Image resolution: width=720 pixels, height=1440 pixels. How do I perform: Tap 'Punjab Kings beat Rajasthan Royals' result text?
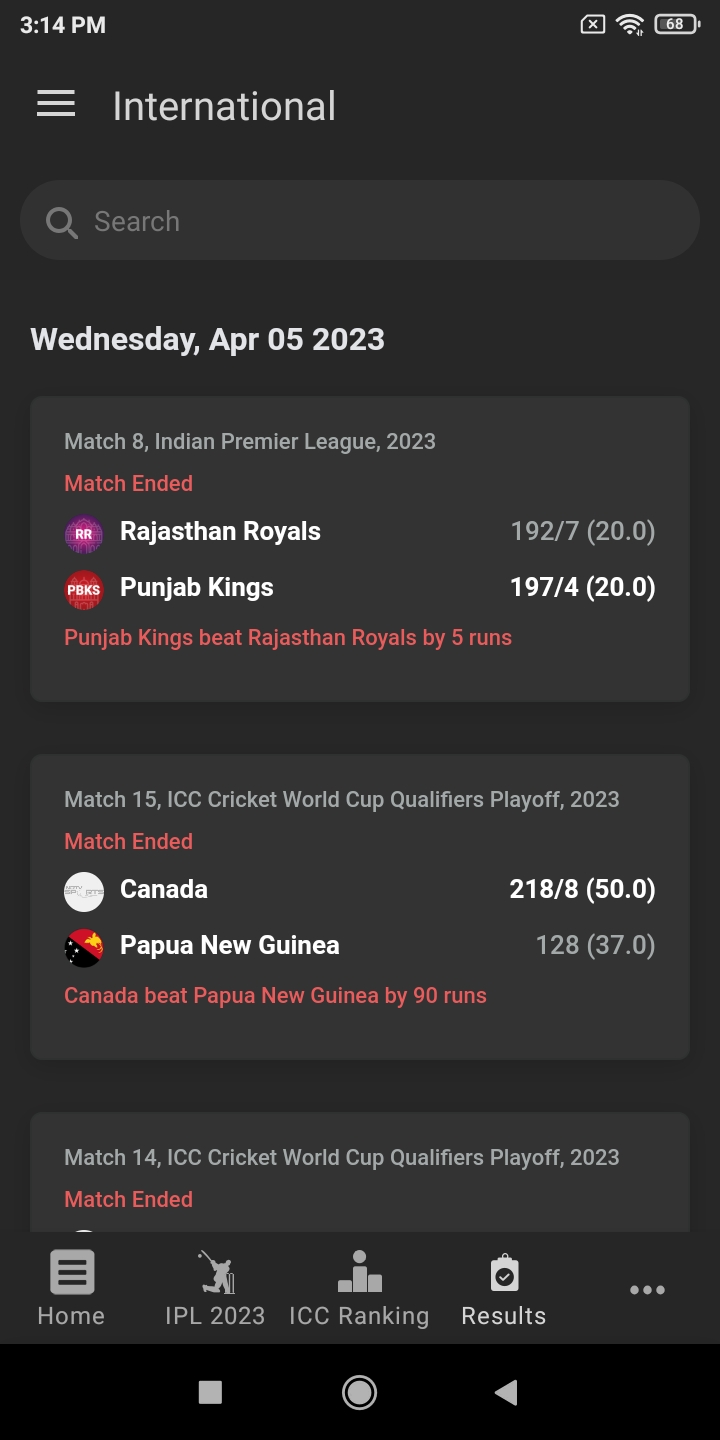[288, 638]
